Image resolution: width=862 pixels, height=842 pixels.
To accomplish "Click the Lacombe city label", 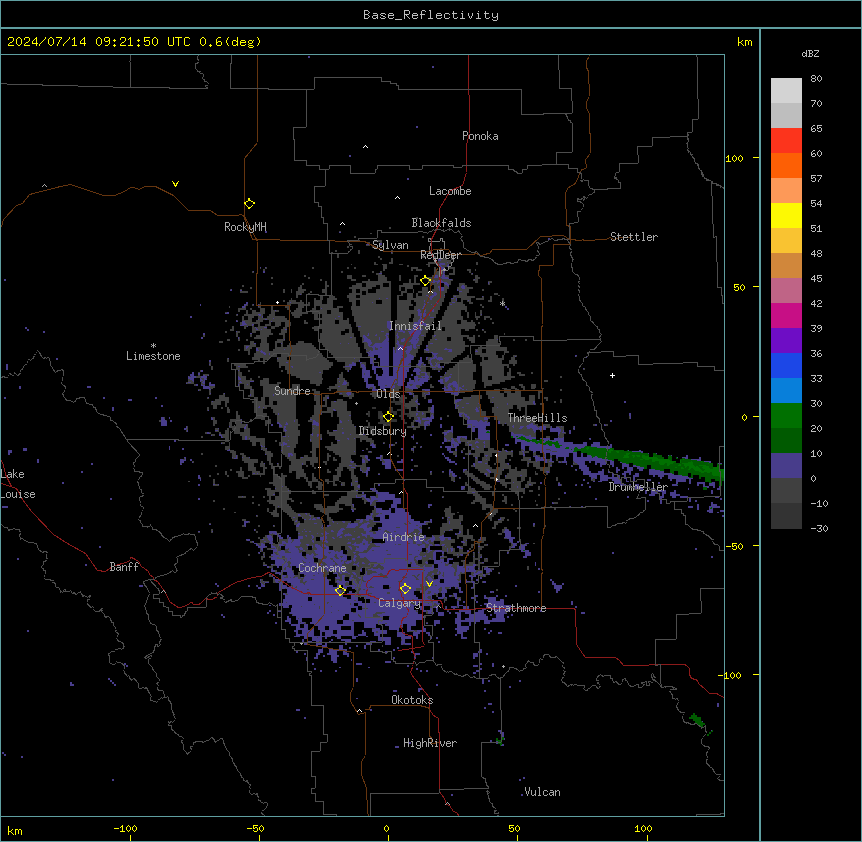I will click(450, 191).
